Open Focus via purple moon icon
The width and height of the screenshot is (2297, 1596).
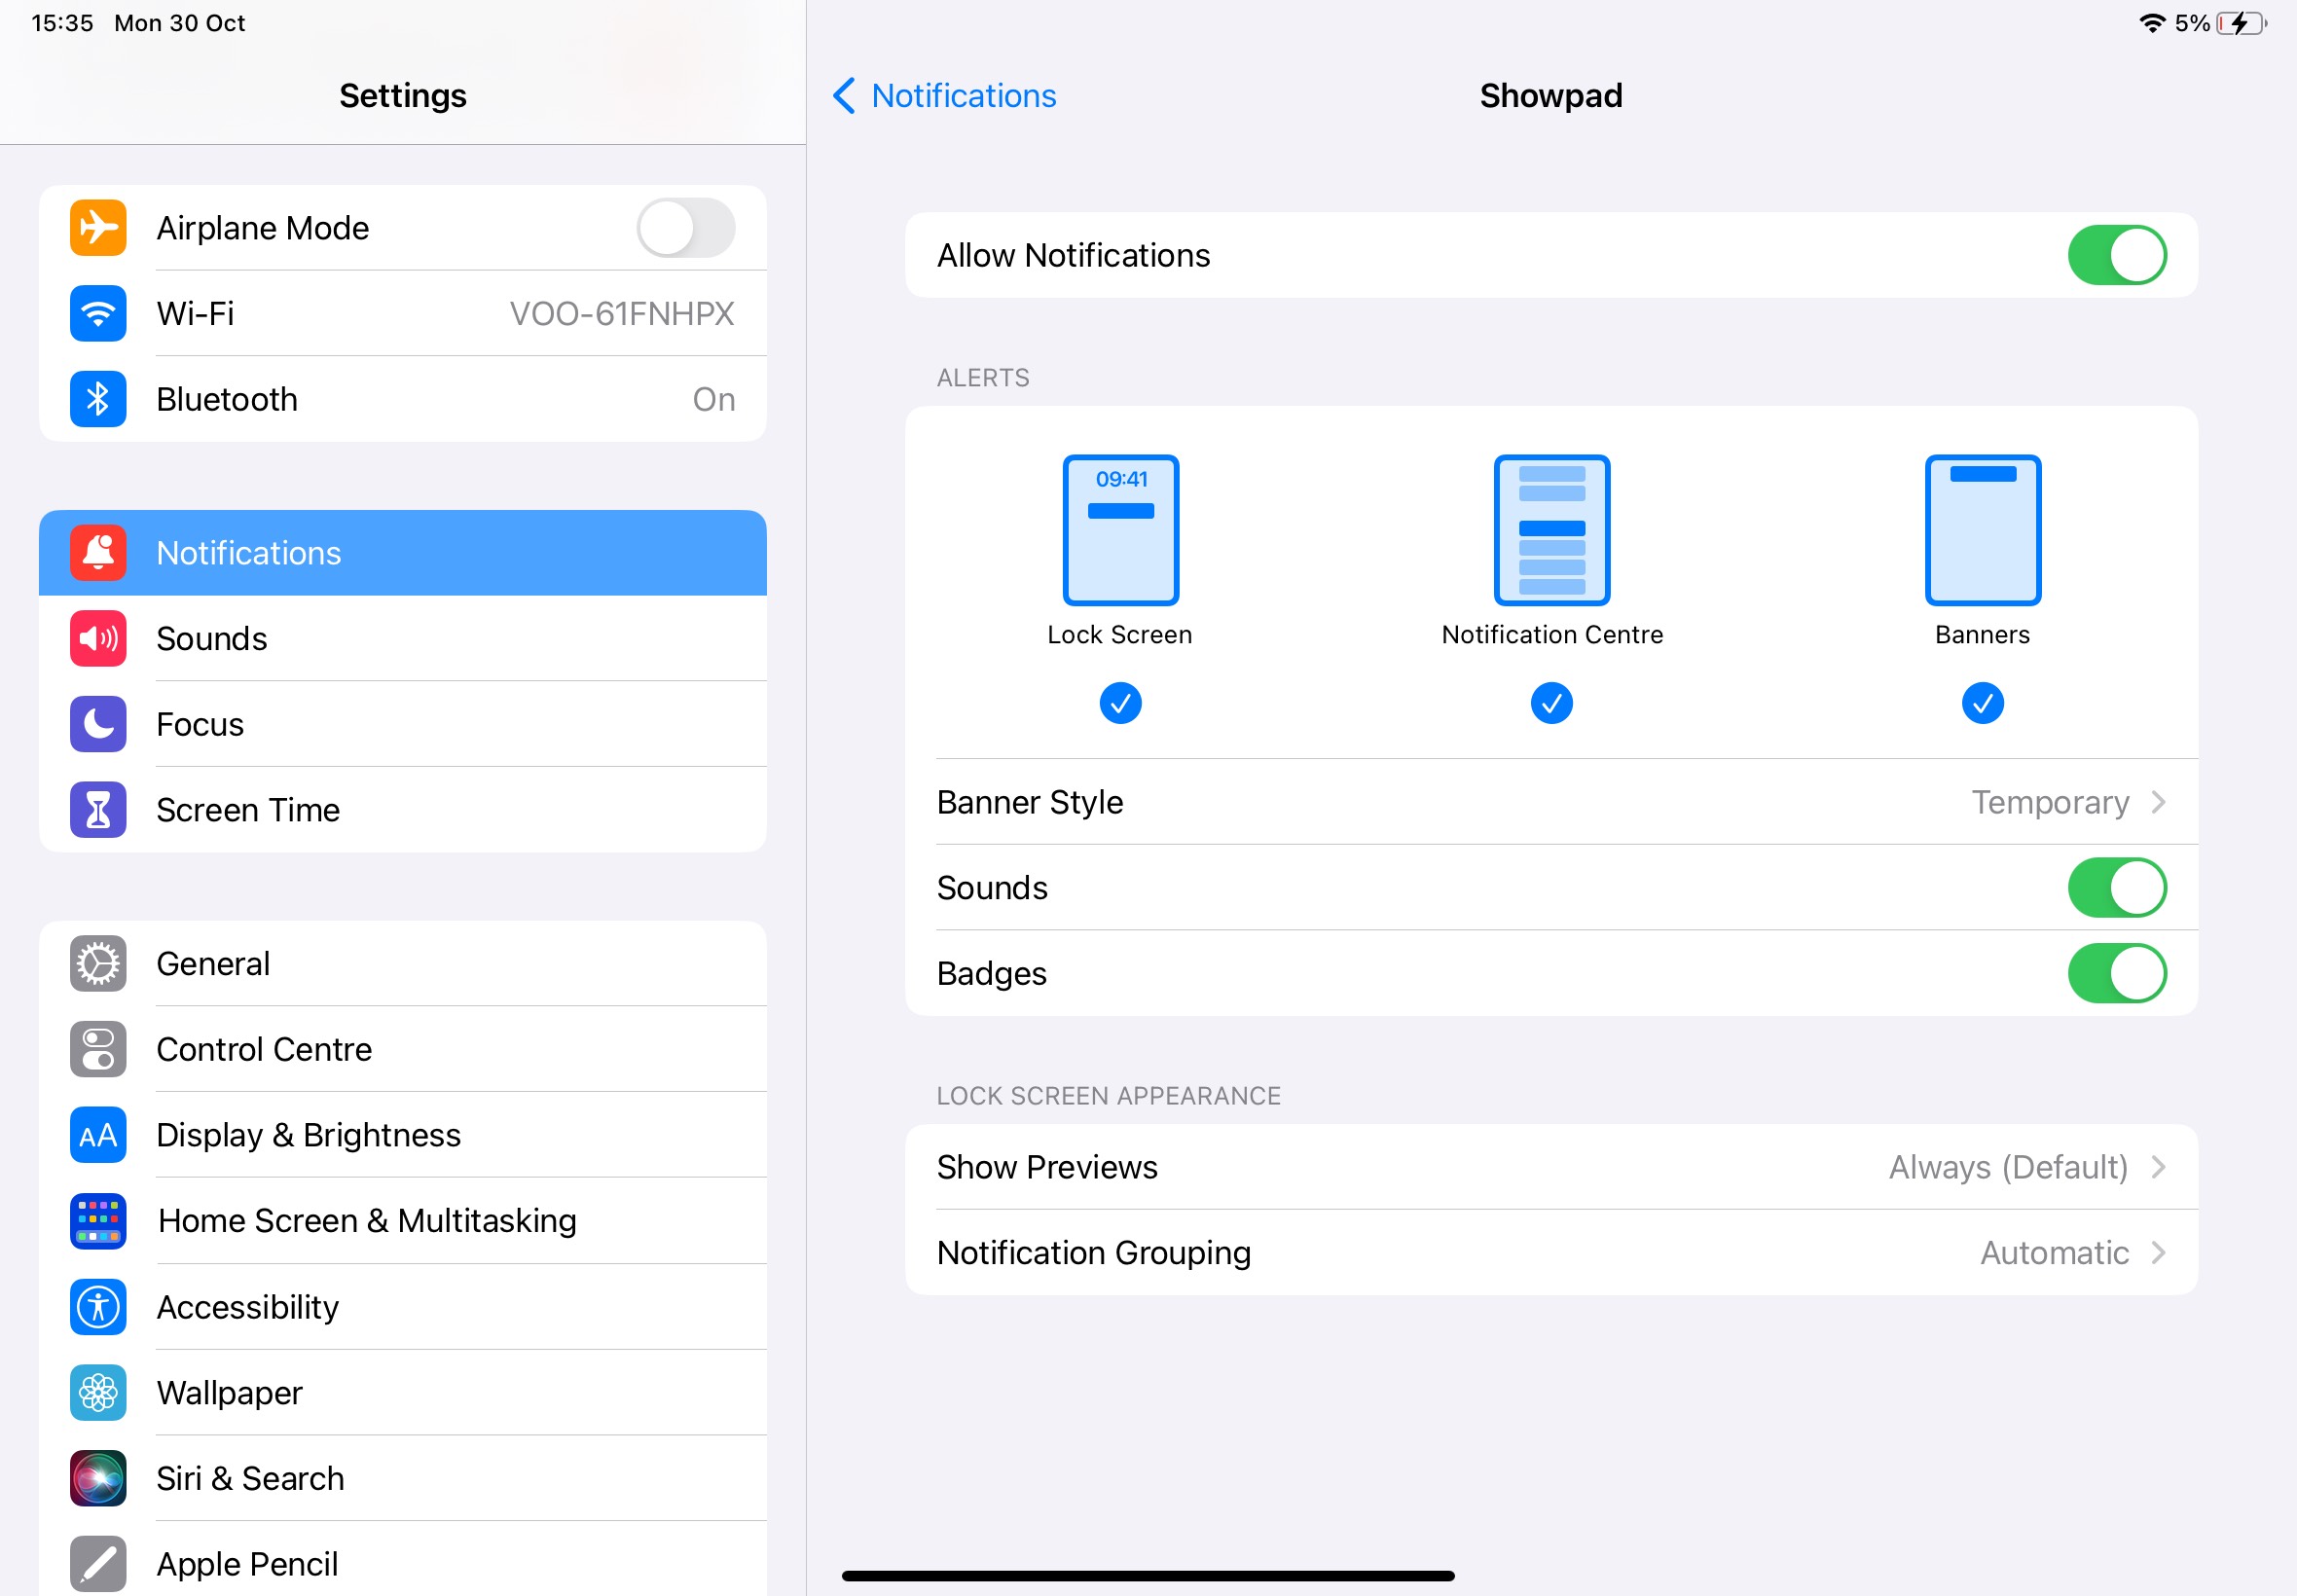pyautogui.click(x=98, y=724)
